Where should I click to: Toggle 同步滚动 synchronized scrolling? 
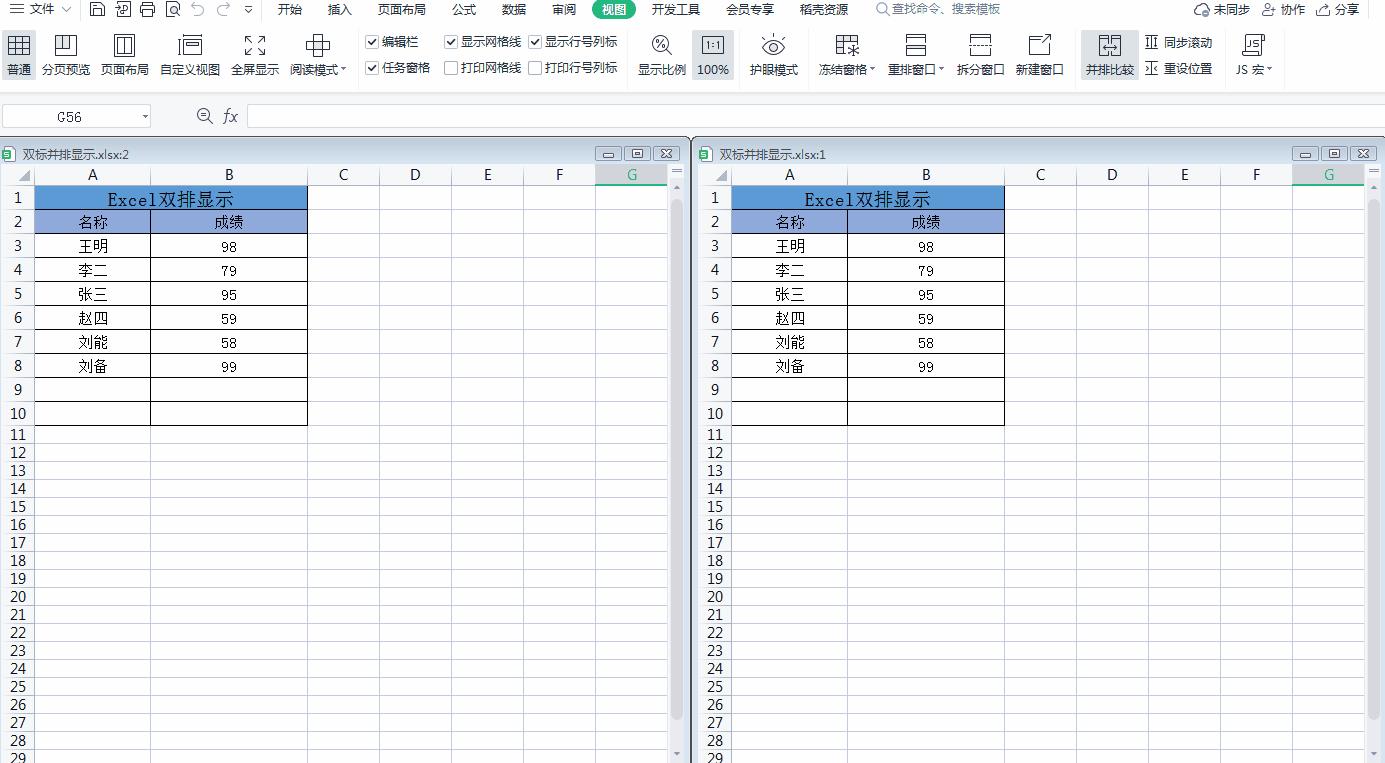click(x=1185, y=42)
